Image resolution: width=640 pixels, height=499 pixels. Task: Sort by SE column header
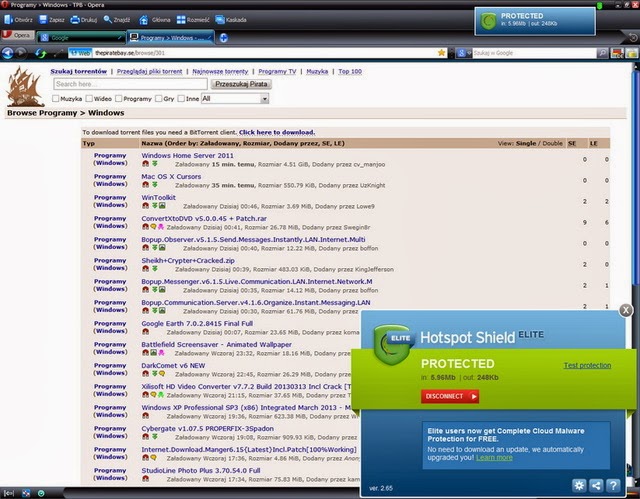click(x=572, y=143)
